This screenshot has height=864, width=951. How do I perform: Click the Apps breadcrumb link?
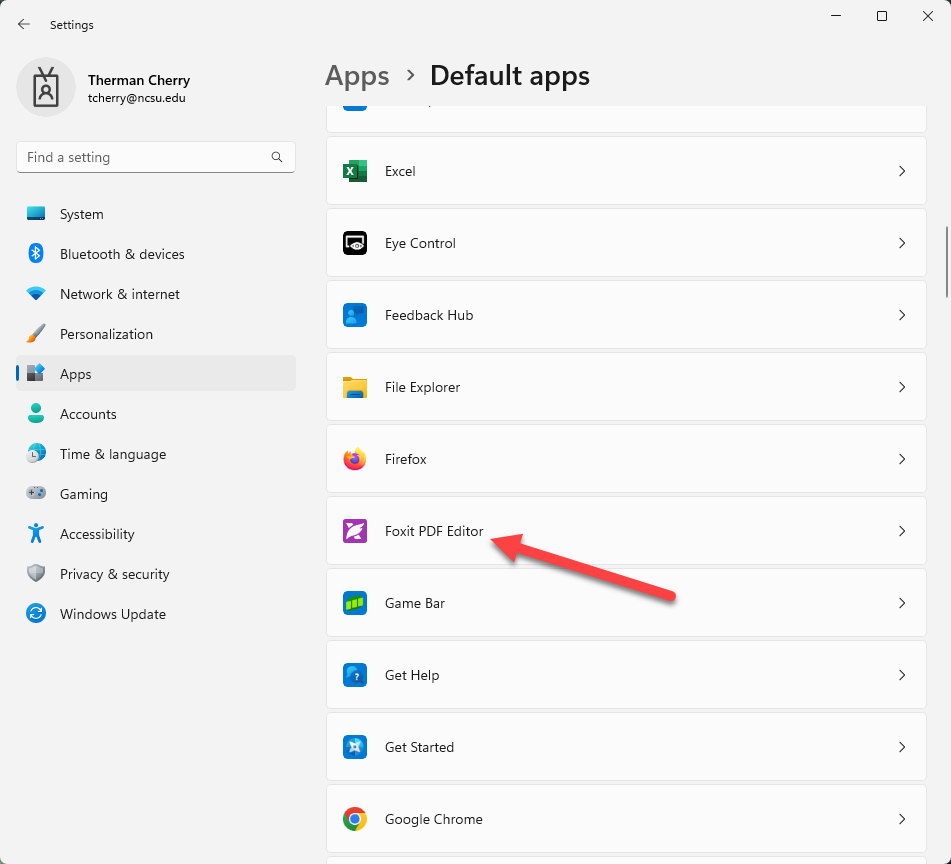point(357,76)
